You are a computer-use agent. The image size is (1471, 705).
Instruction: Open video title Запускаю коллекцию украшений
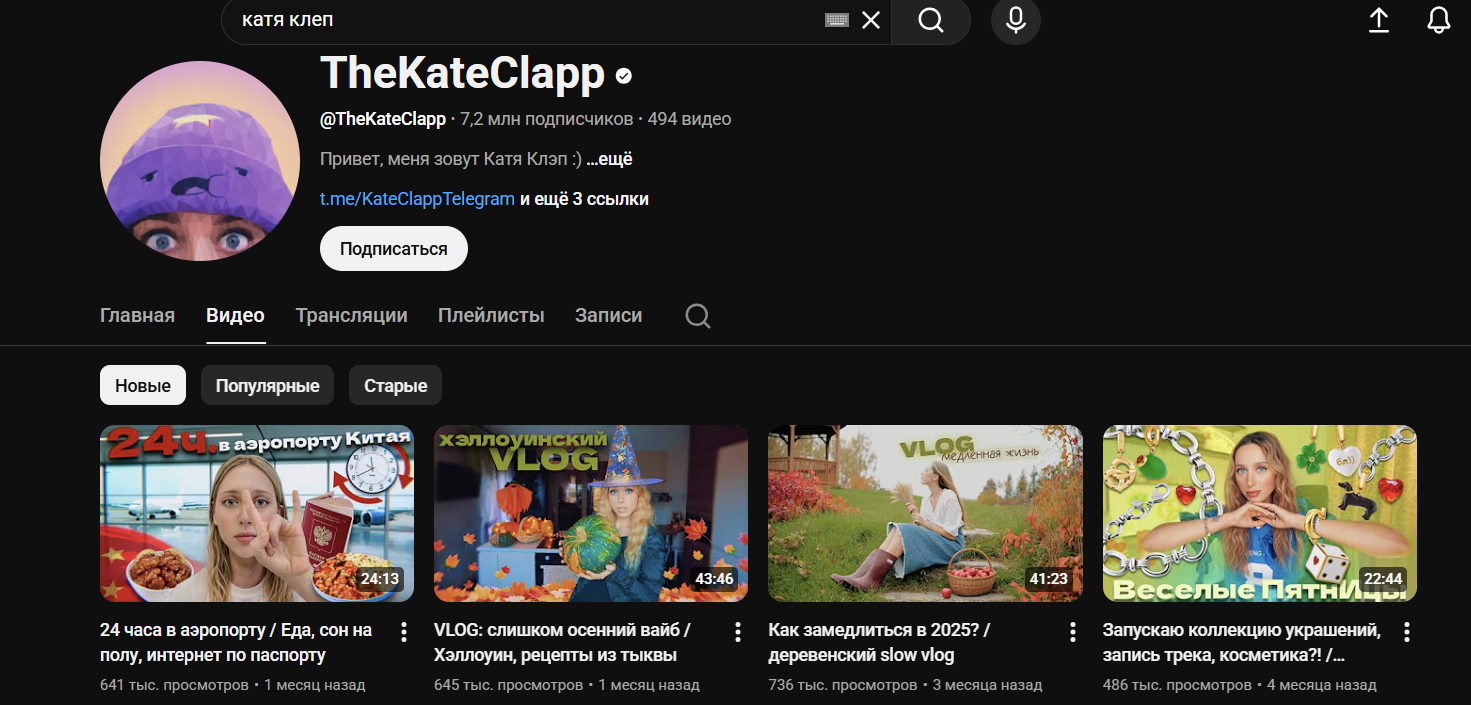tap(1242, 643)
